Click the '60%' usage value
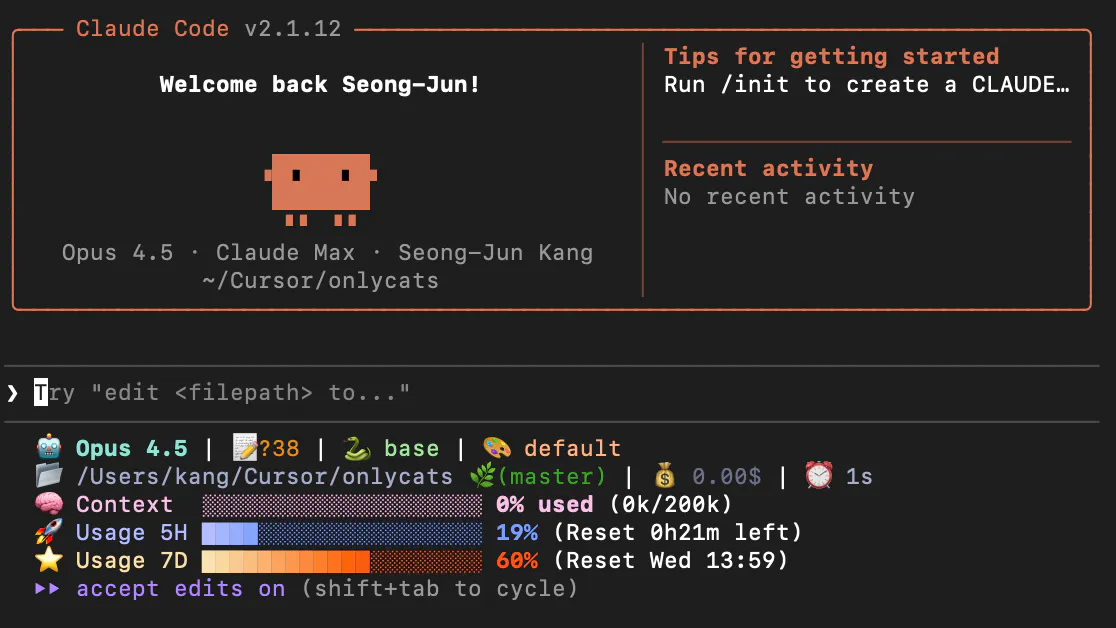1116x628 pixels. point(517,561)
